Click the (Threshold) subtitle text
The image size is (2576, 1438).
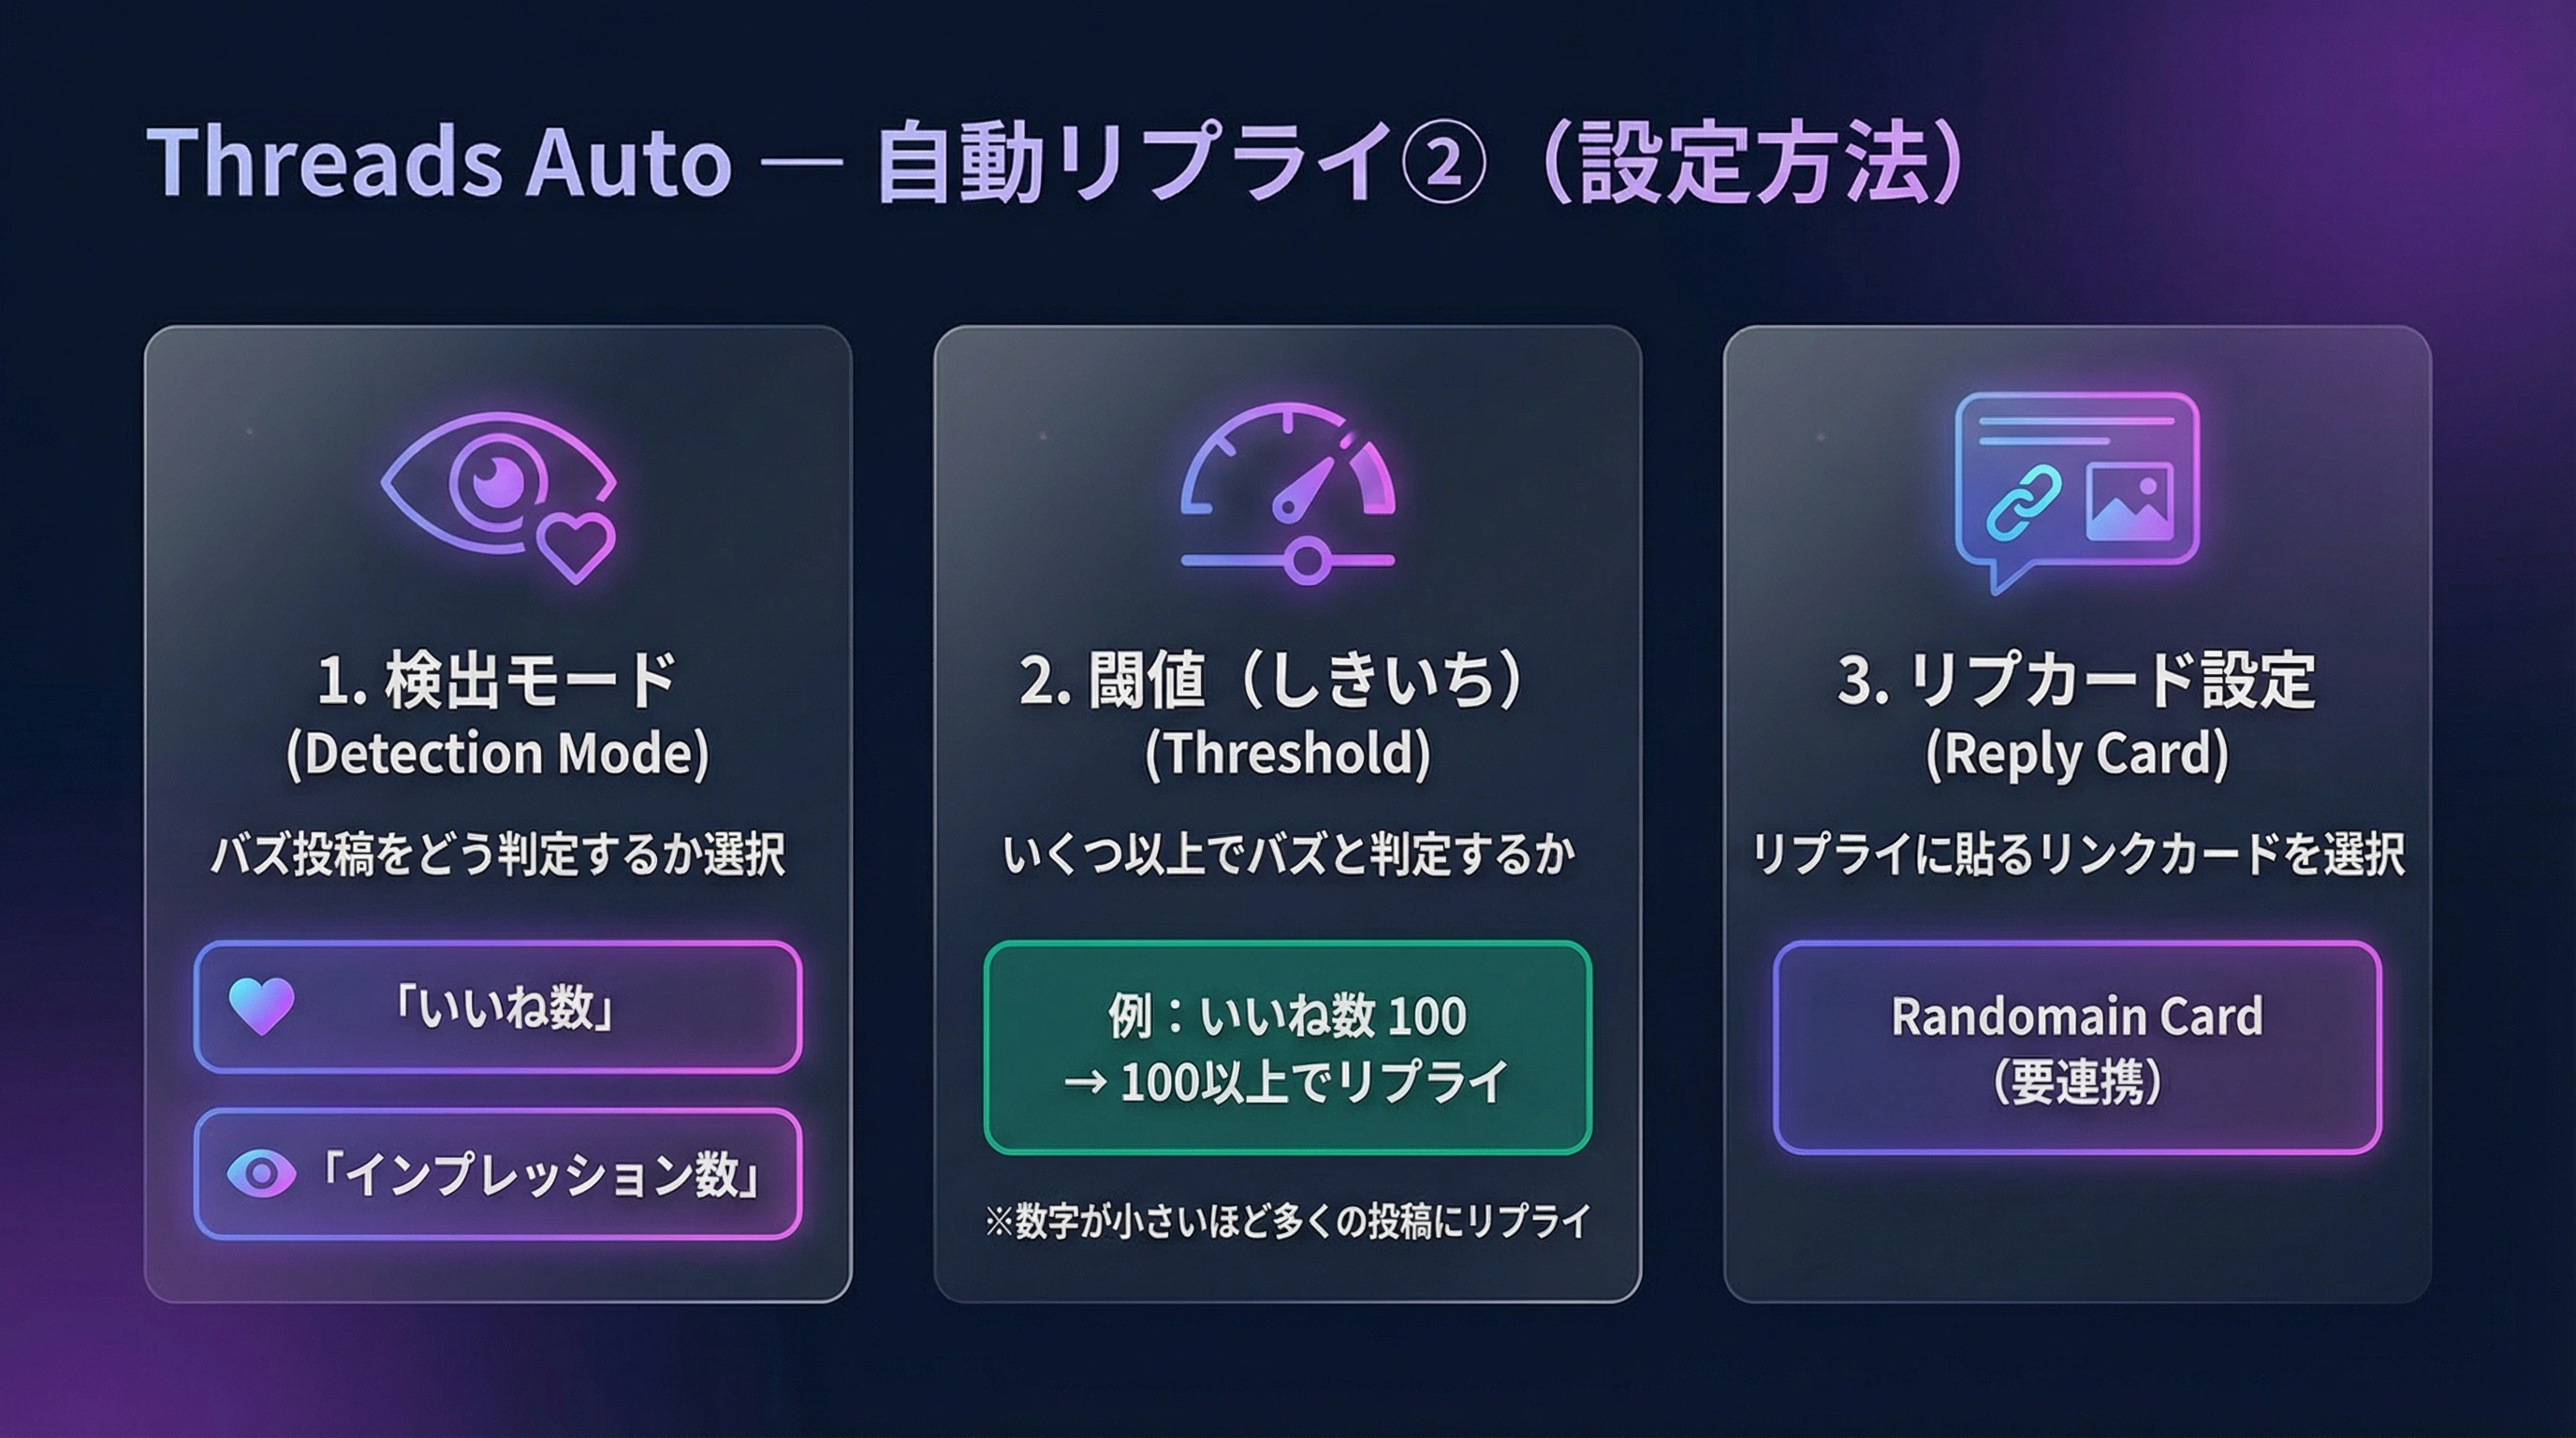coord(1287,754)
